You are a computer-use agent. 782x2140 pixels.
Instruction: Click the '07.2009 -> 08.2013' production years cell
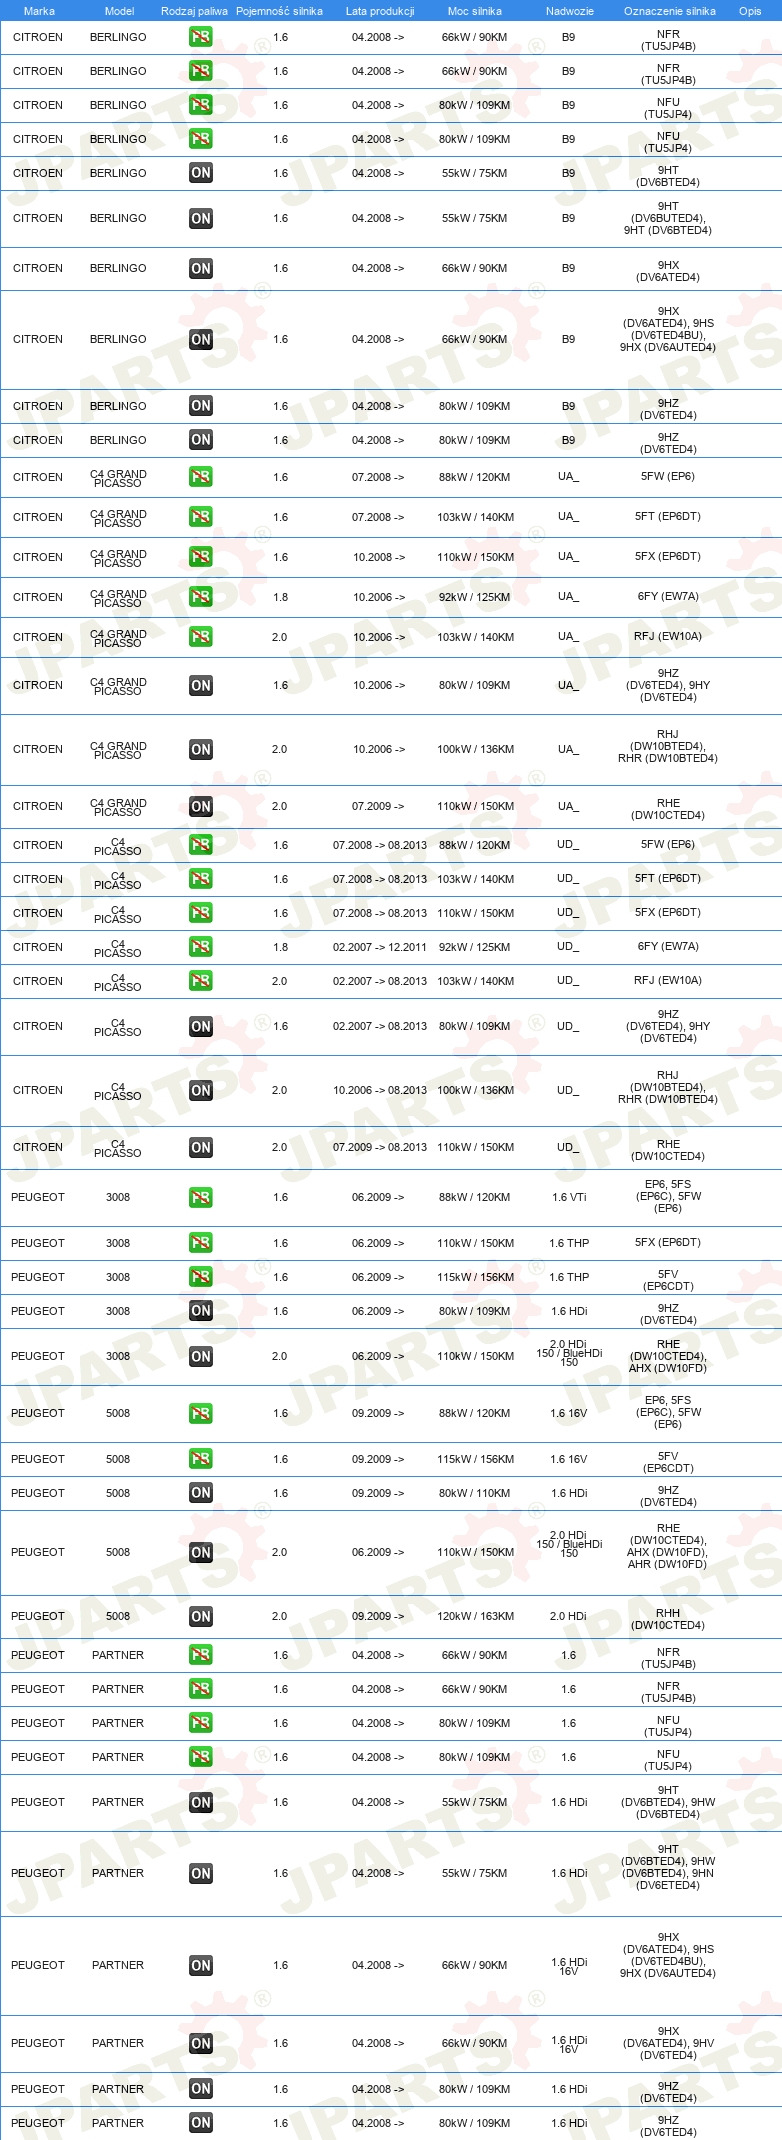pos(380,1147)
